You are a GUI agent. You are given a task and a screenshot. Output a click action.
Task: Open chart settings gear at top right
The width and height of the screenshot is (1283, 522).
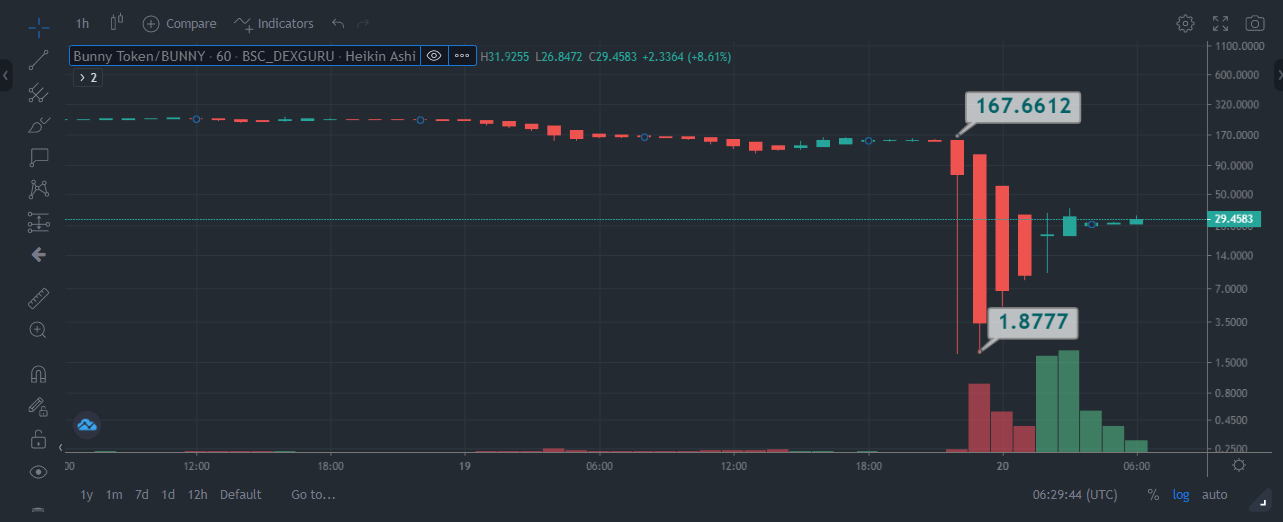[x=1185, y=23]
